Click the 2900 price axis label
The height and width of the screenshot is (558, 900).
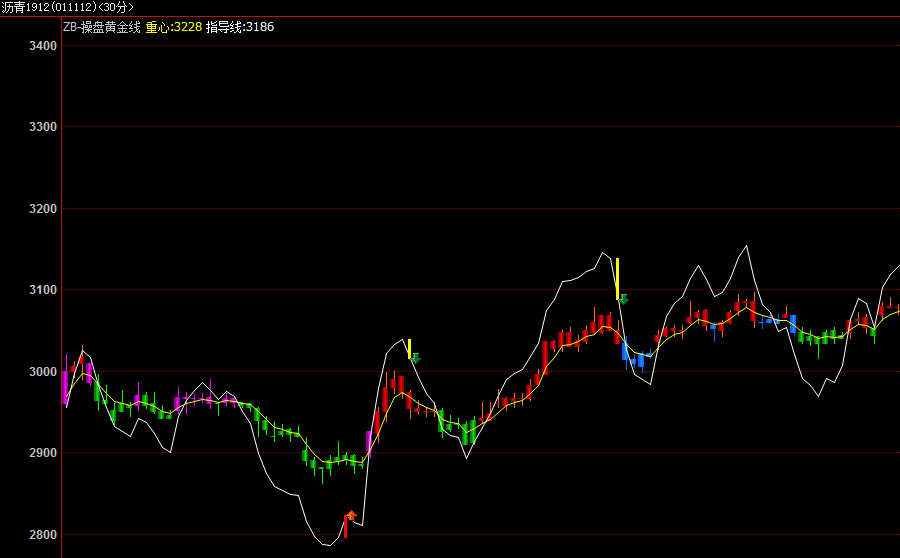[x=43, y=453]
